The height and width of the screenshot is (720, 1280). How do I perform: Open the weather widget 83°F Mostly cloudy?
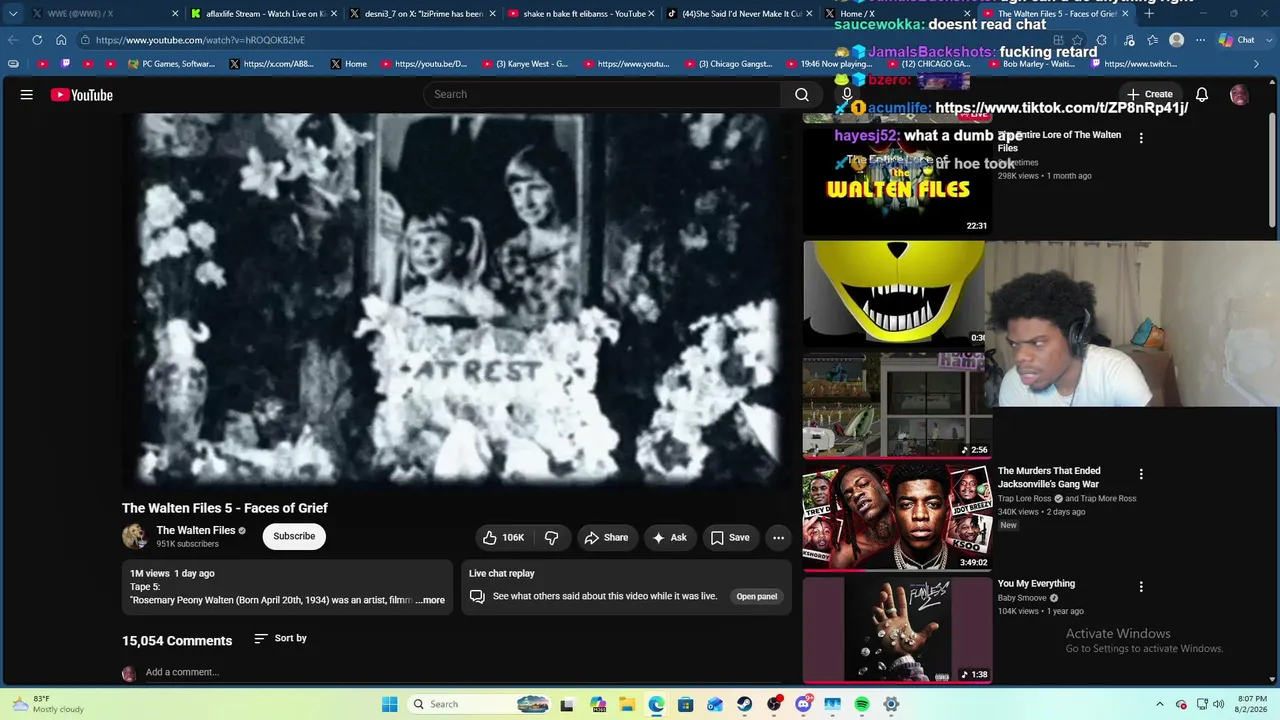coord(46,704)
